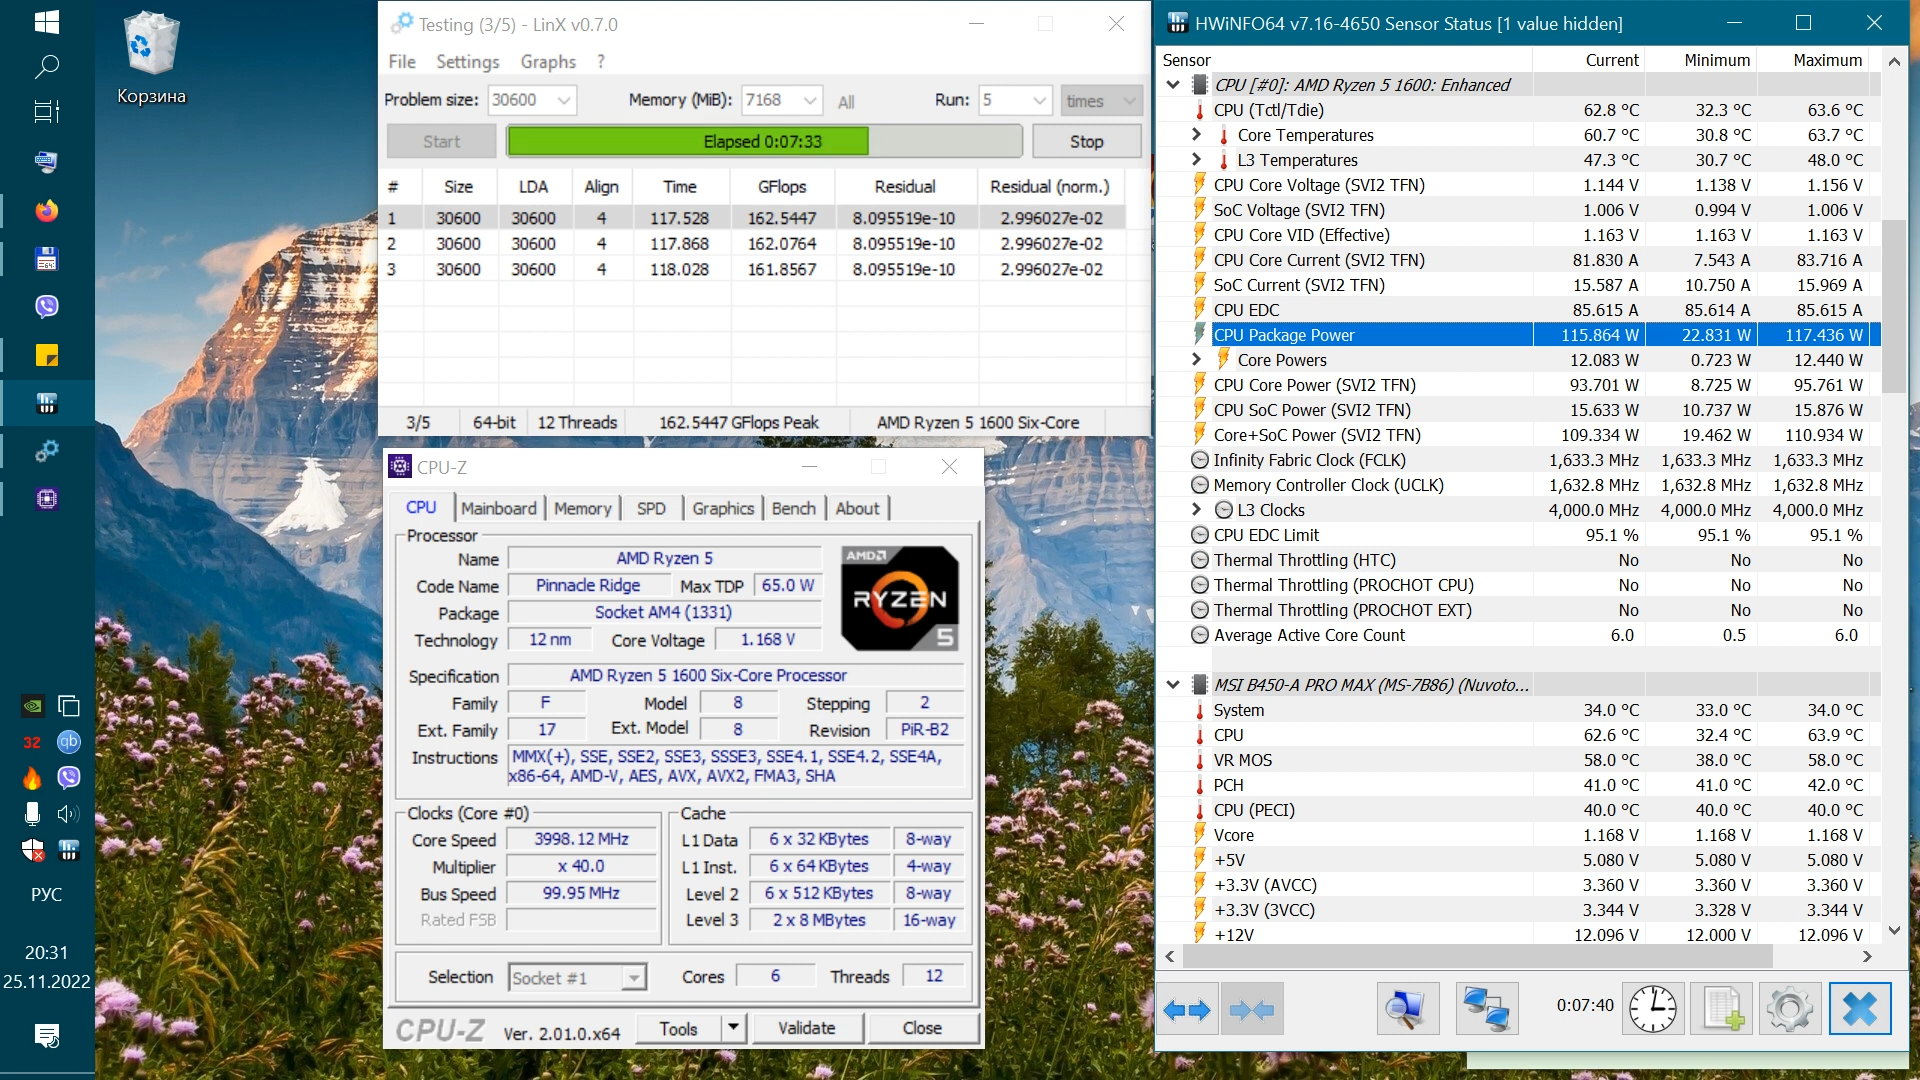
Task: Click Firefox icon in the taskbar
Action: [46, 211]
